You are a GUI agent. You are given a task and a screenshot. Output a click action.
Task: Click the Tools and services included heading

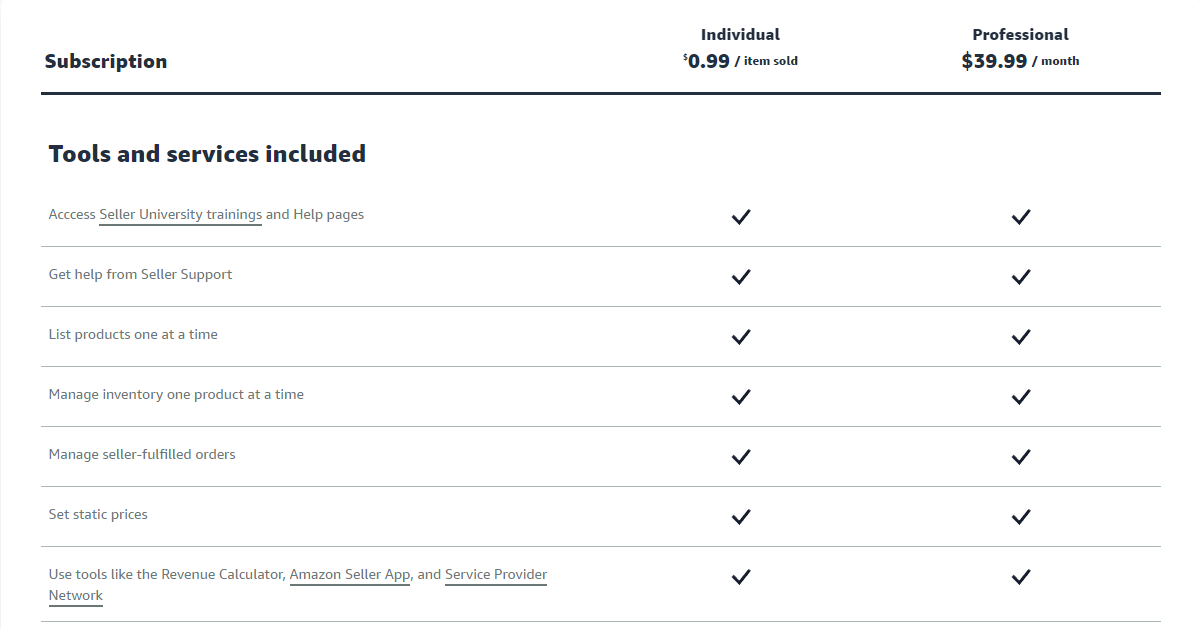[x=207, y=154]
